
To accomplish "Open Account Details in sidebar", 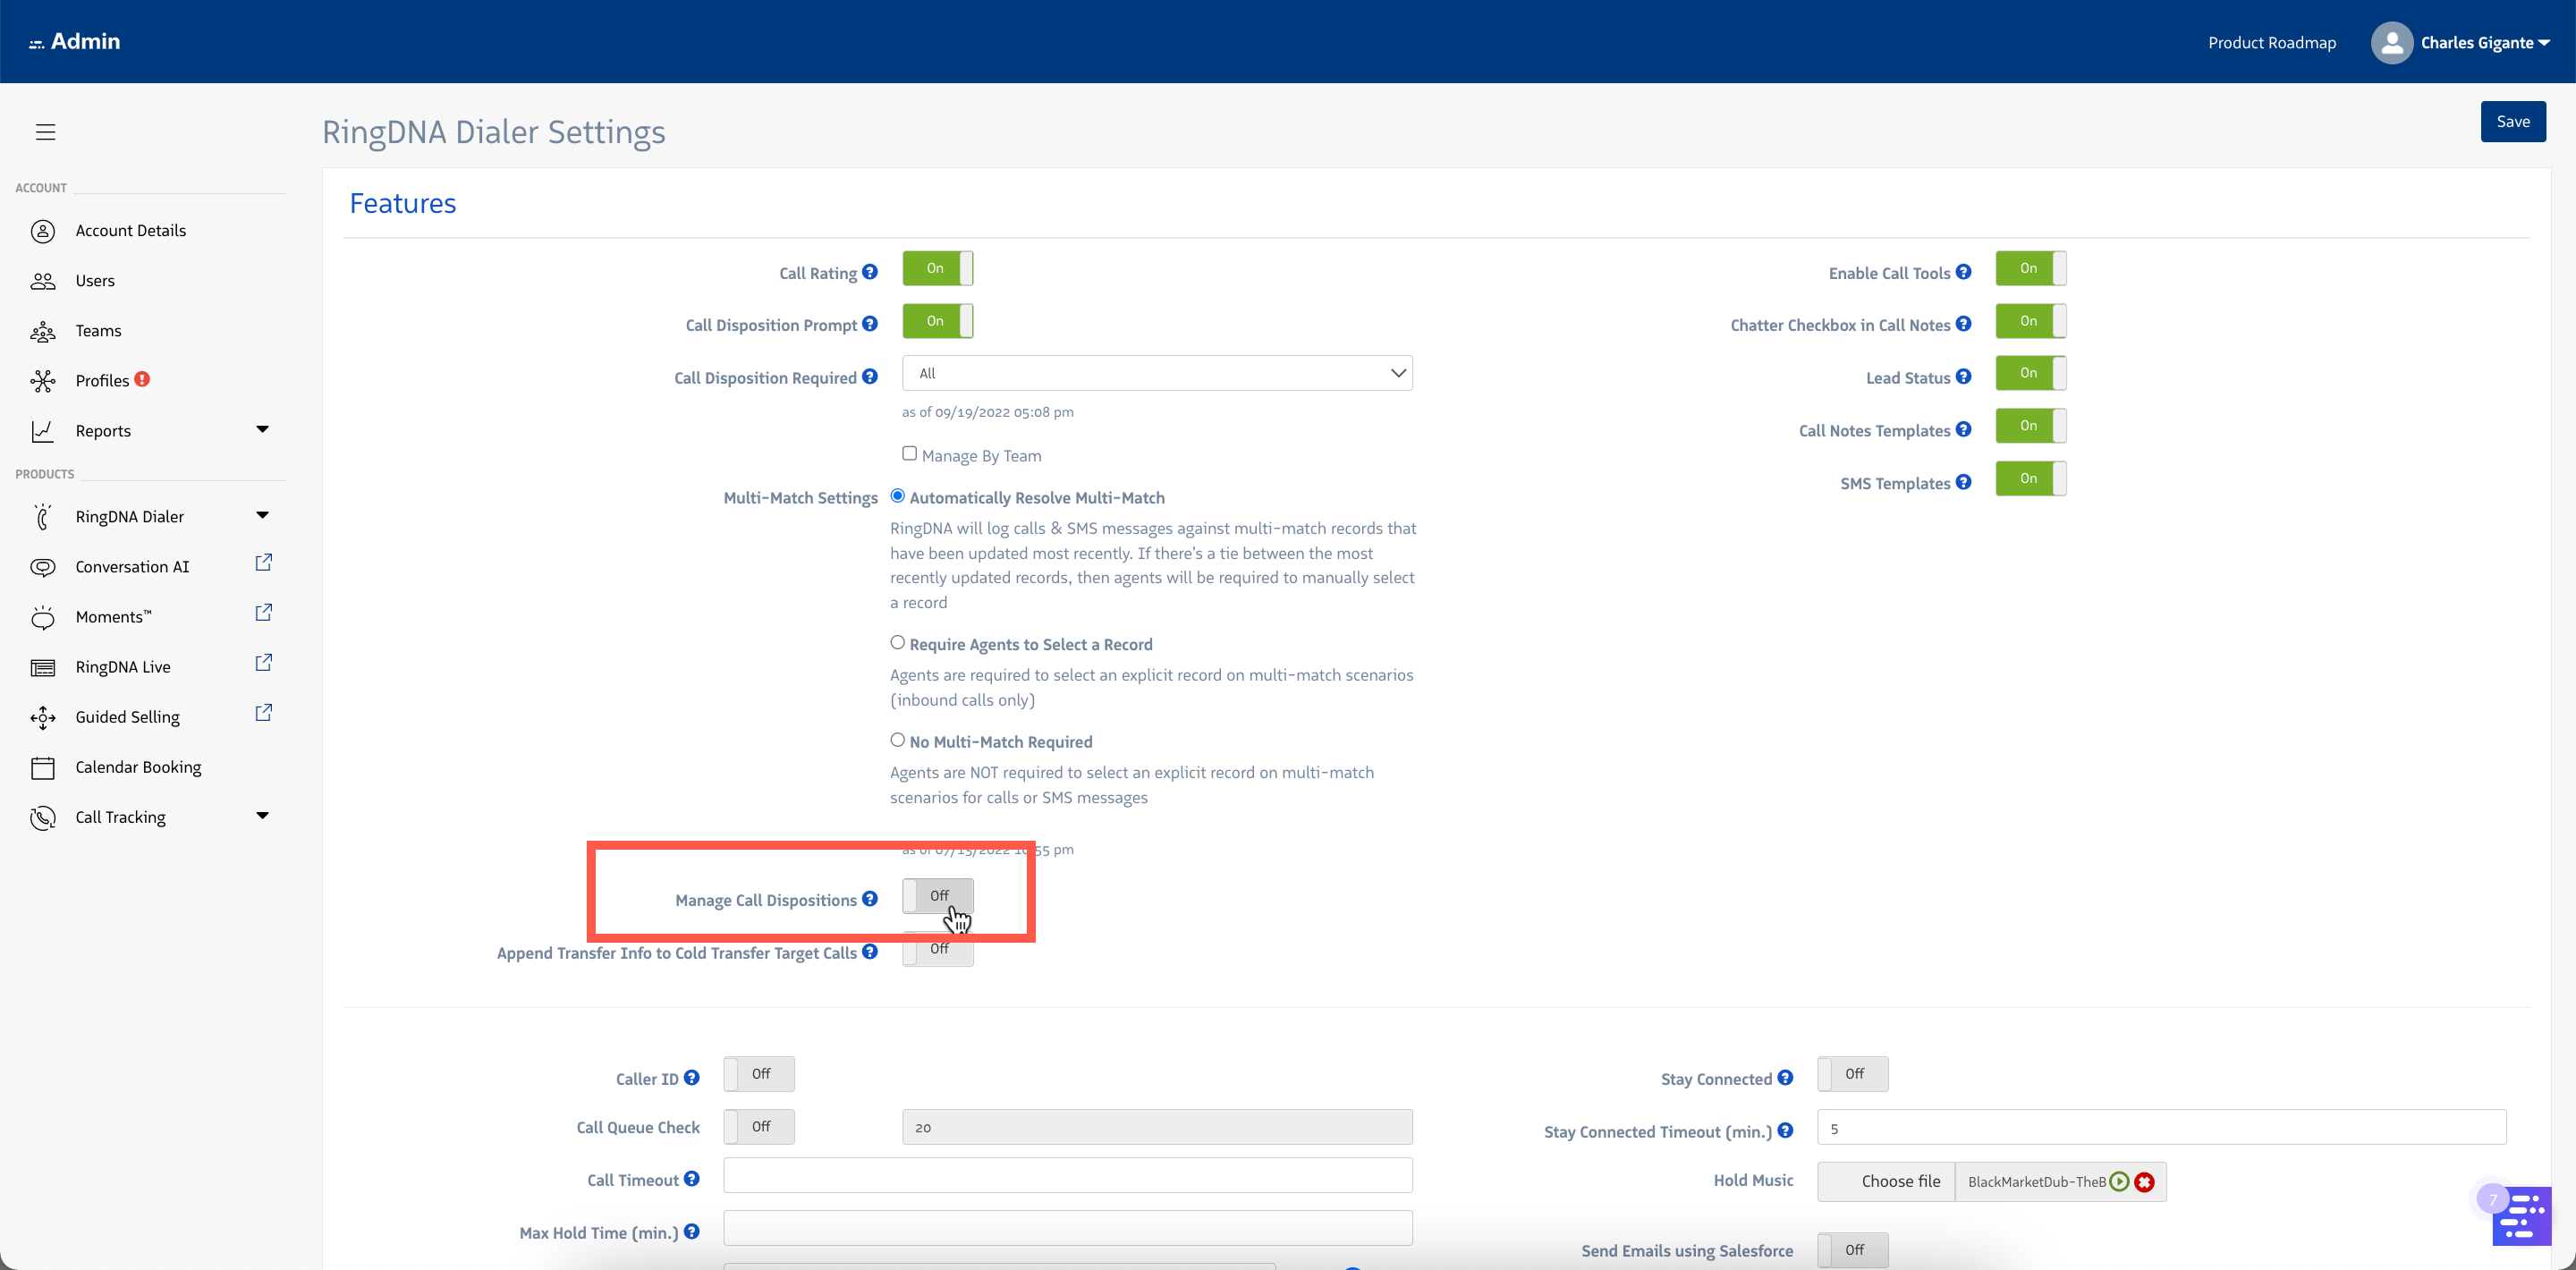I will pyautogui.click(x=131, y=231).
